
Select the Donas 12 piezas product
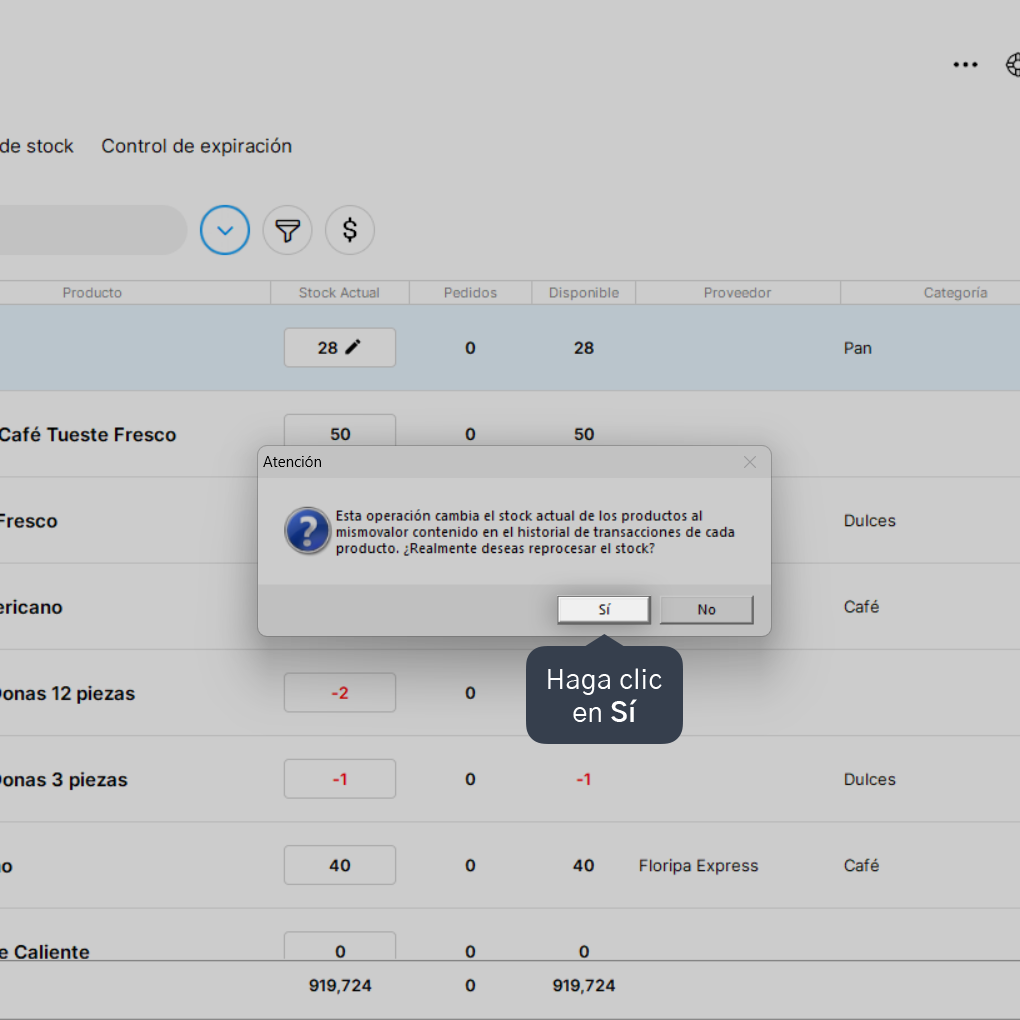tap(67, 693)
